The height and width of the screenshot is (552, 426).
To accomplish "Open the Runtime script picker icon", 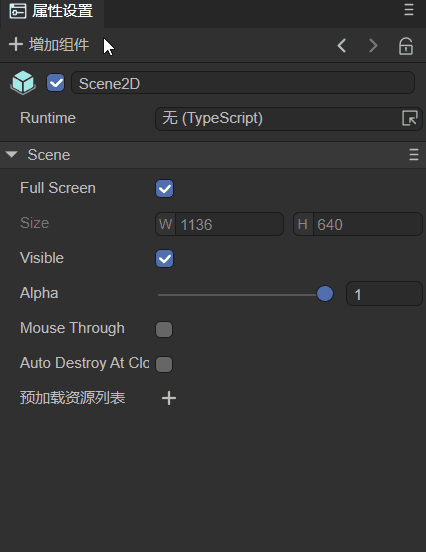I will 410,118.
